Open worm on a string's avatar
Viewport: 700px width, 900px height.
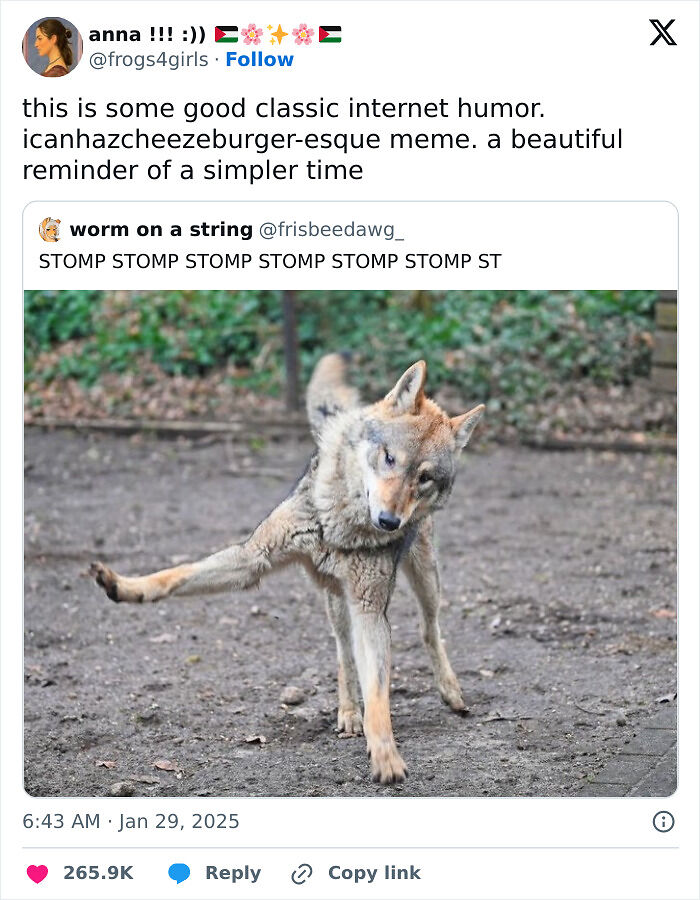50,230
